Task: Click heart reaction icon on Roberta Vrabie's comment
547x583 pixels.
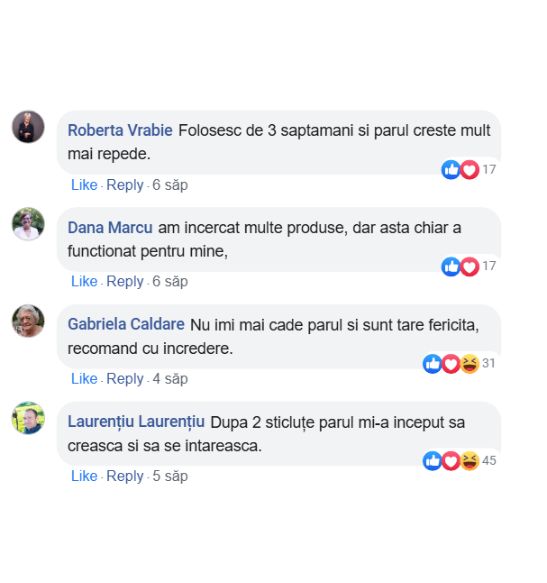Action: 470,170
